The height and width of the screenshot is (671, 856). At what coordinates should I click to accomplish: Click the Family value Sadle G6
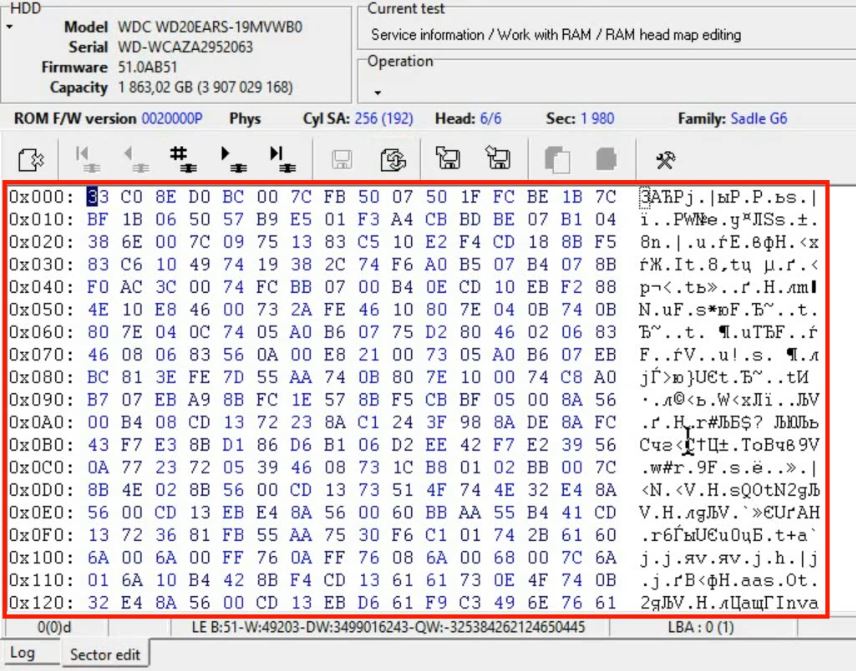759,118
